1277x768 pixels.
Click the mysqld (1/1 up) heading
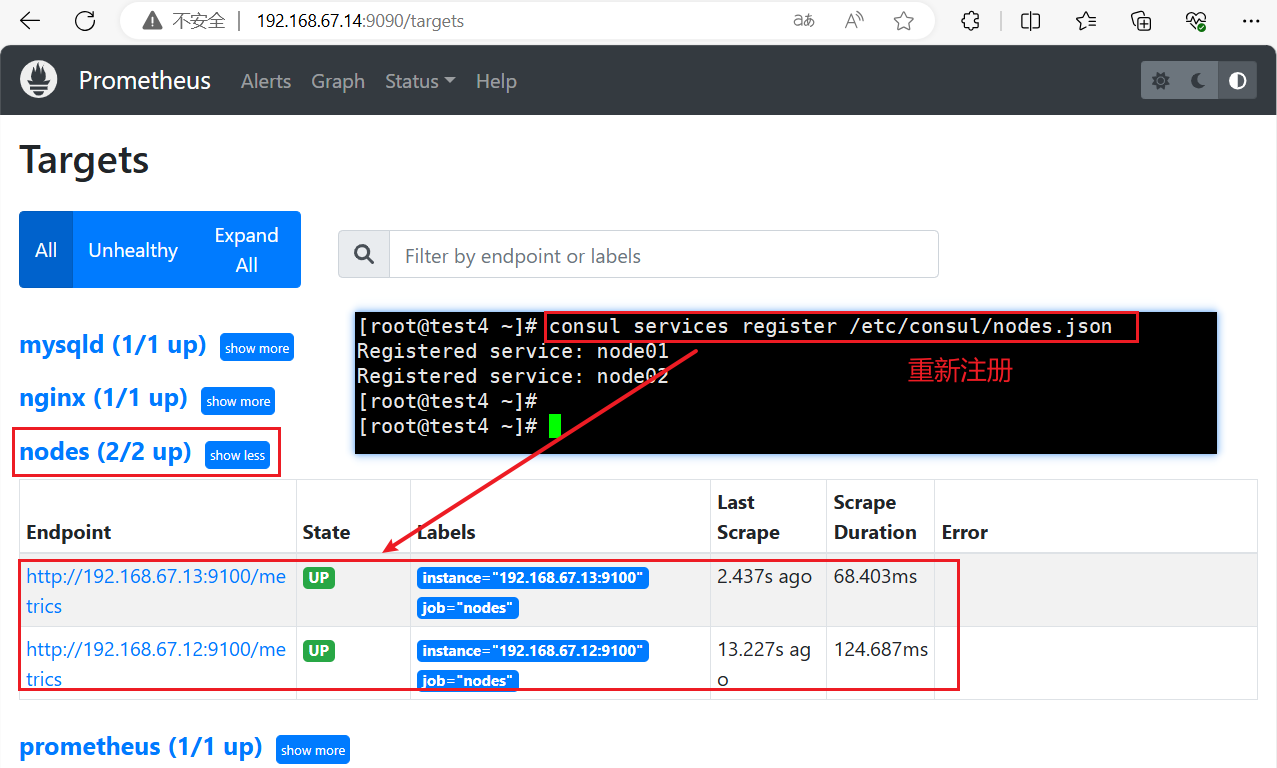[113, 345]
